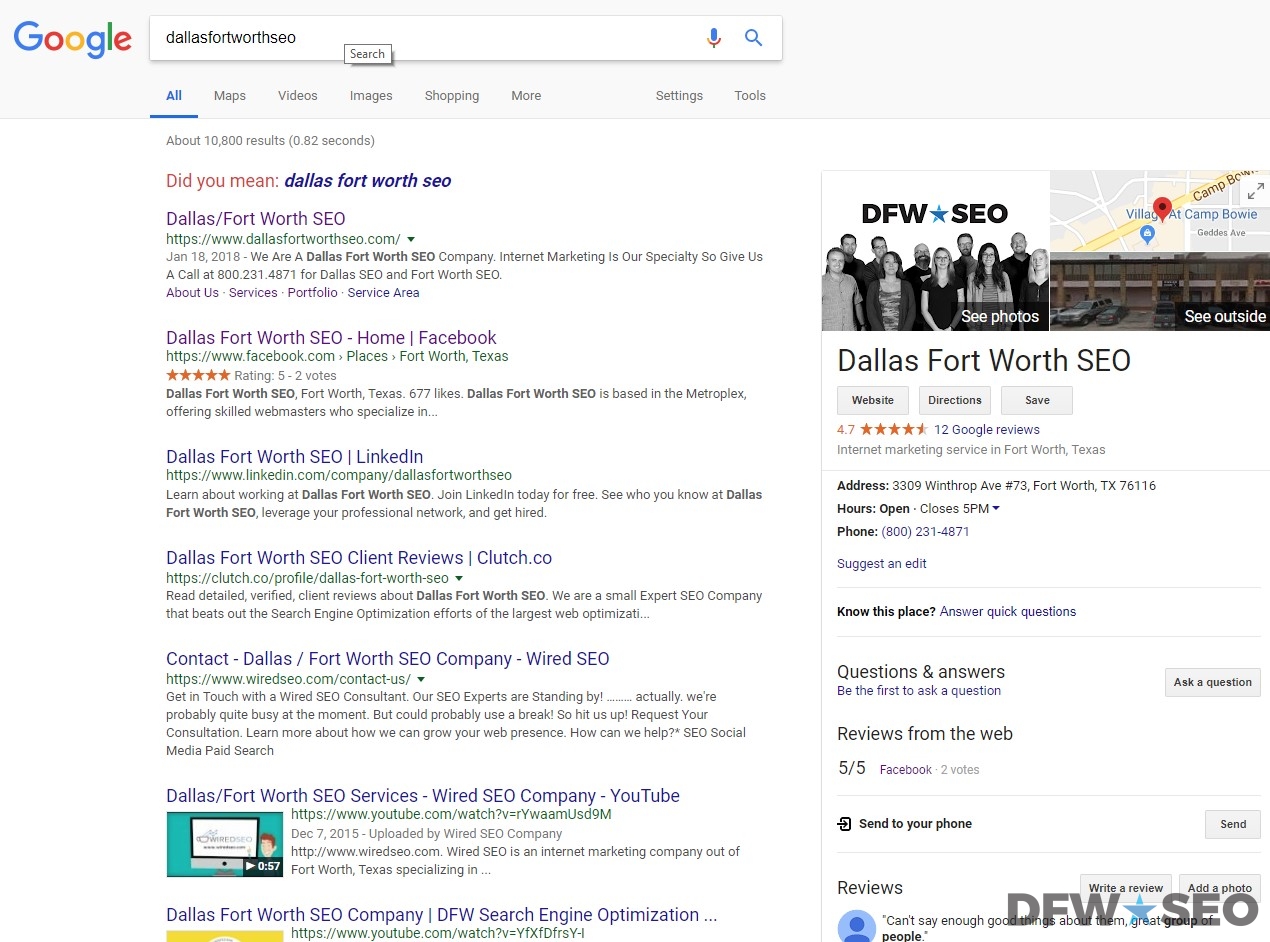Open Wired SEO Company YouTube result title
The height and width of the screenshot is (942, 1270).
point(423,796)
